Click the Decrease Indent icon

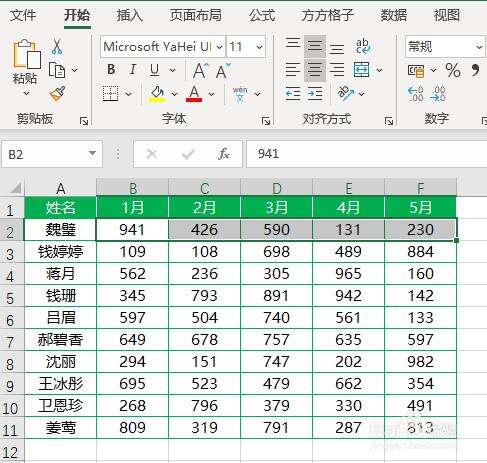(293, 94)
